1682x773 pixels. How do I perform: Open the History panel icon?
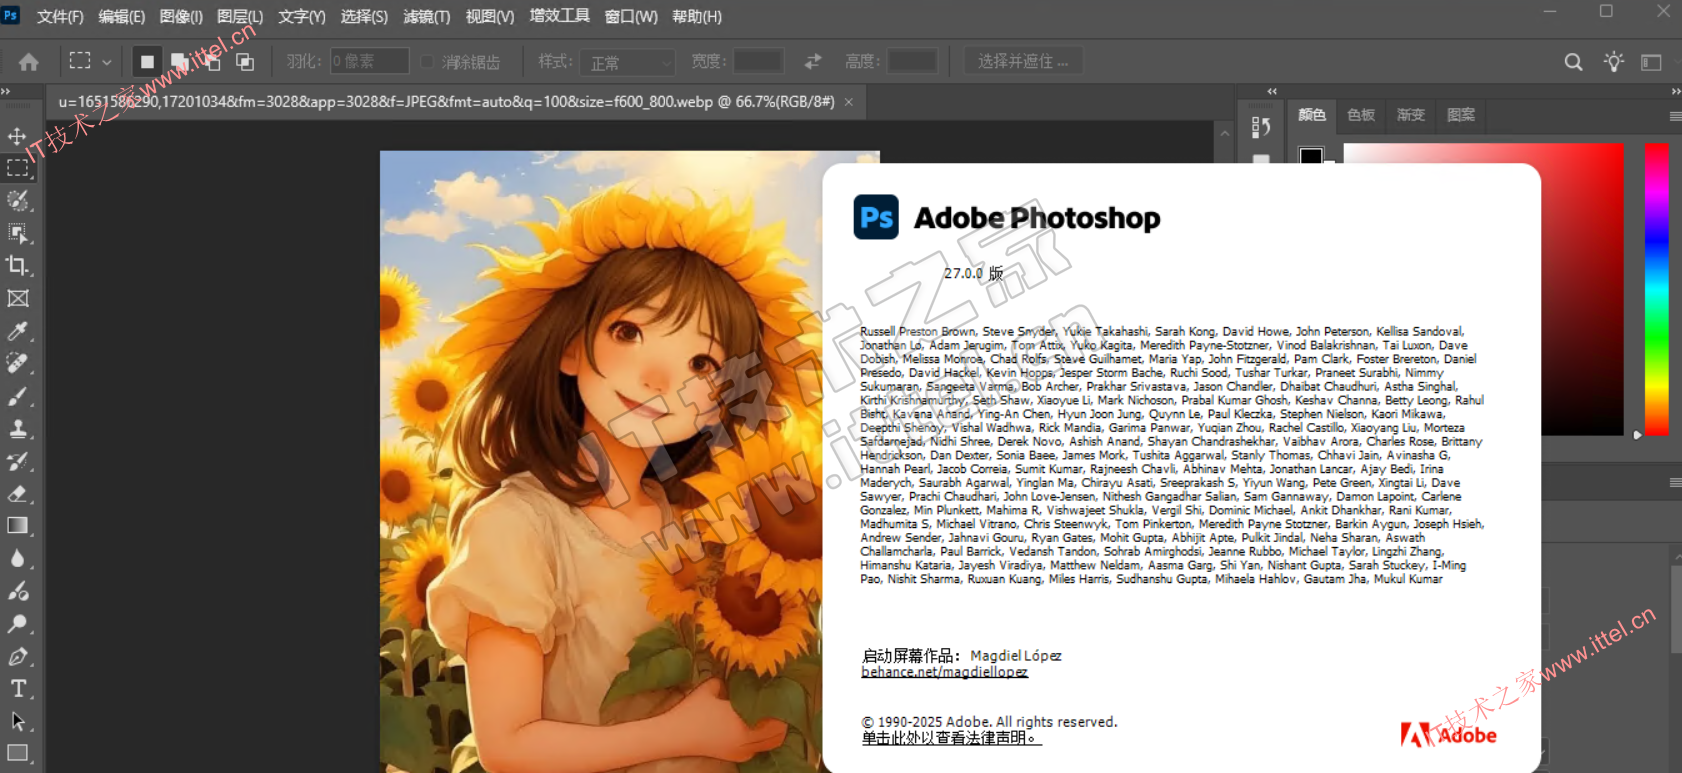(x=1261, y=127)
